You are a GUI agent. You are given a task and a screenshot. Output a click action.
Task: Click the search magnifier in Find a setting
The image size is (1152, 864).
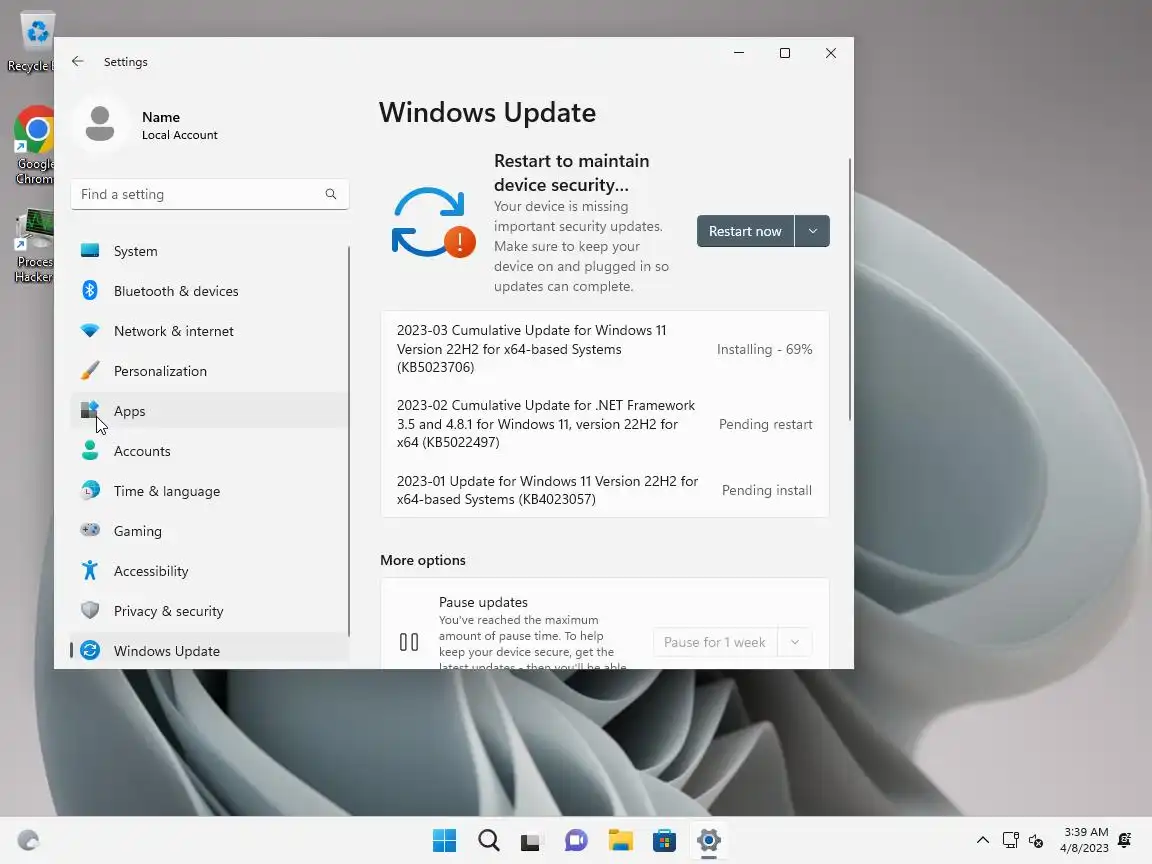click(331, 194)
